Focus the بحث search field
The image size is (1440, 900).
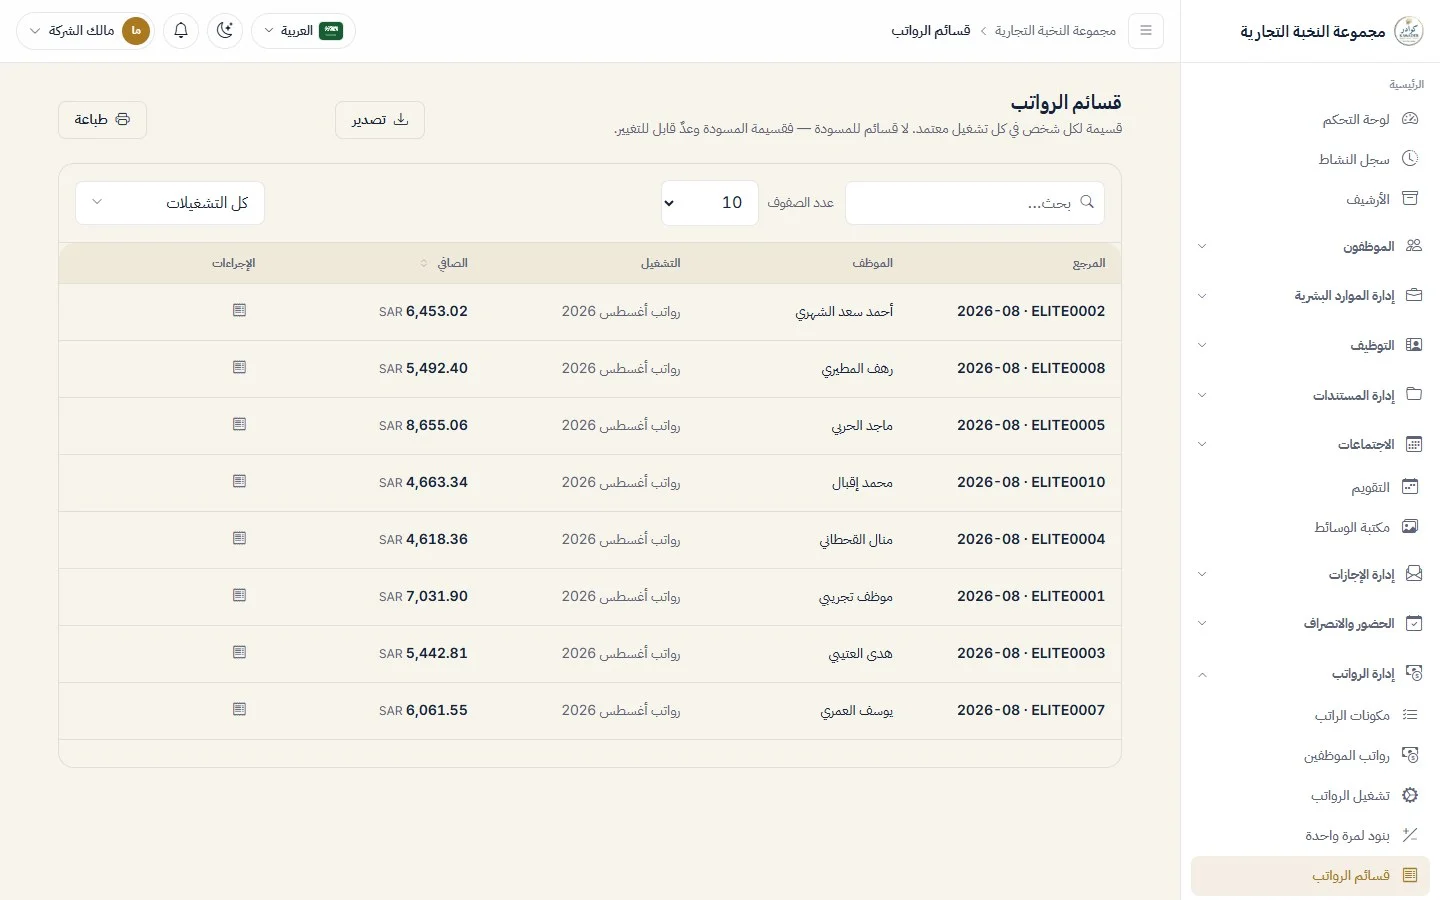pyautogui.click(x=975, y=203)
